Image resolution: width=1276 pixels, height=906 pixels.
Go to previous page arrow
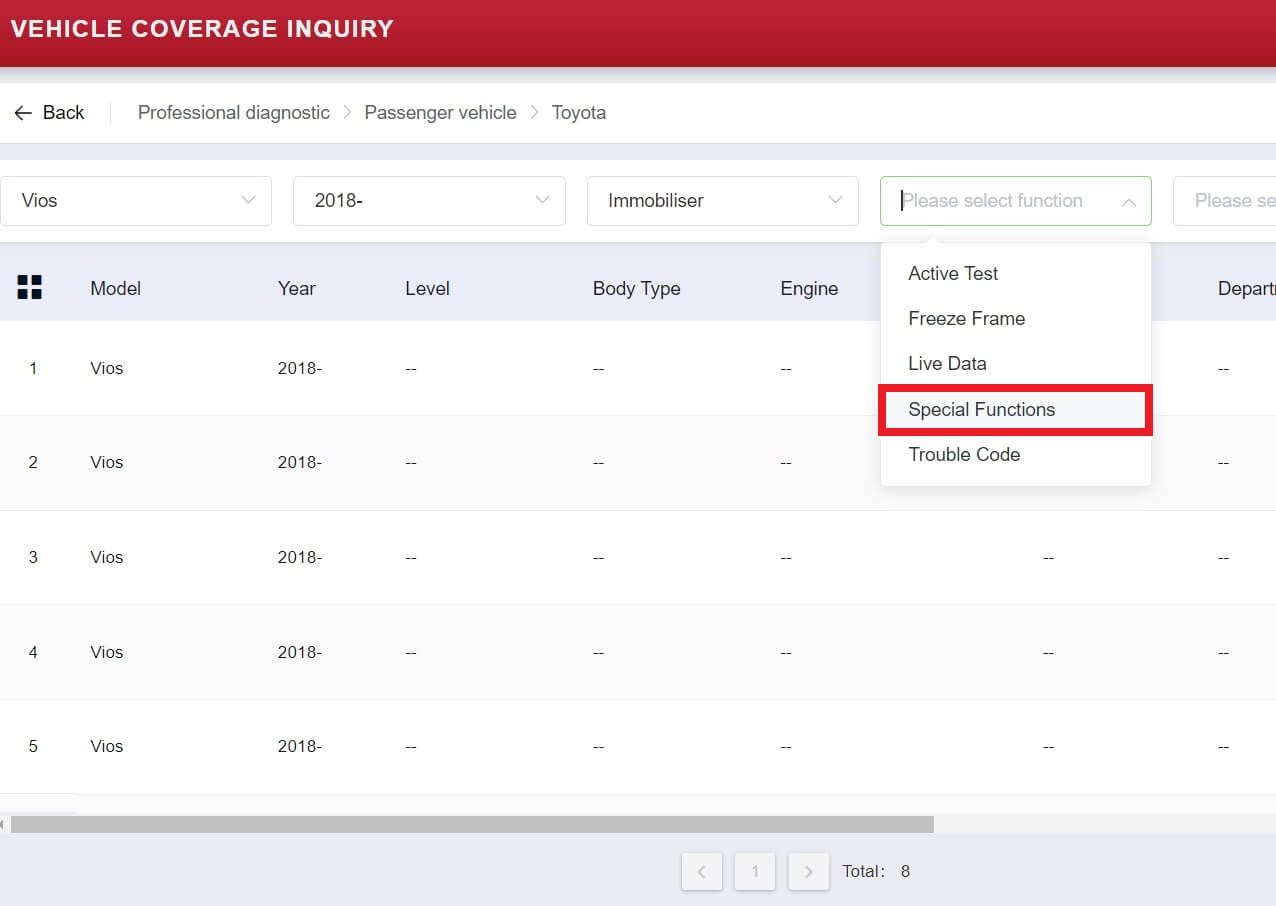tap(701, 871)
